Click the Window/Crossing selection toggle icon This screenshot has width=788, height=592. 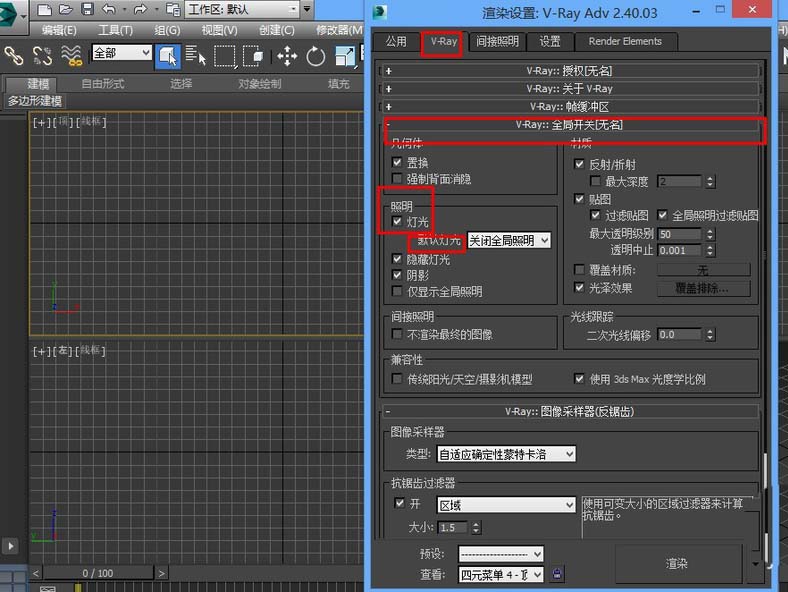(x=253, y=56)
